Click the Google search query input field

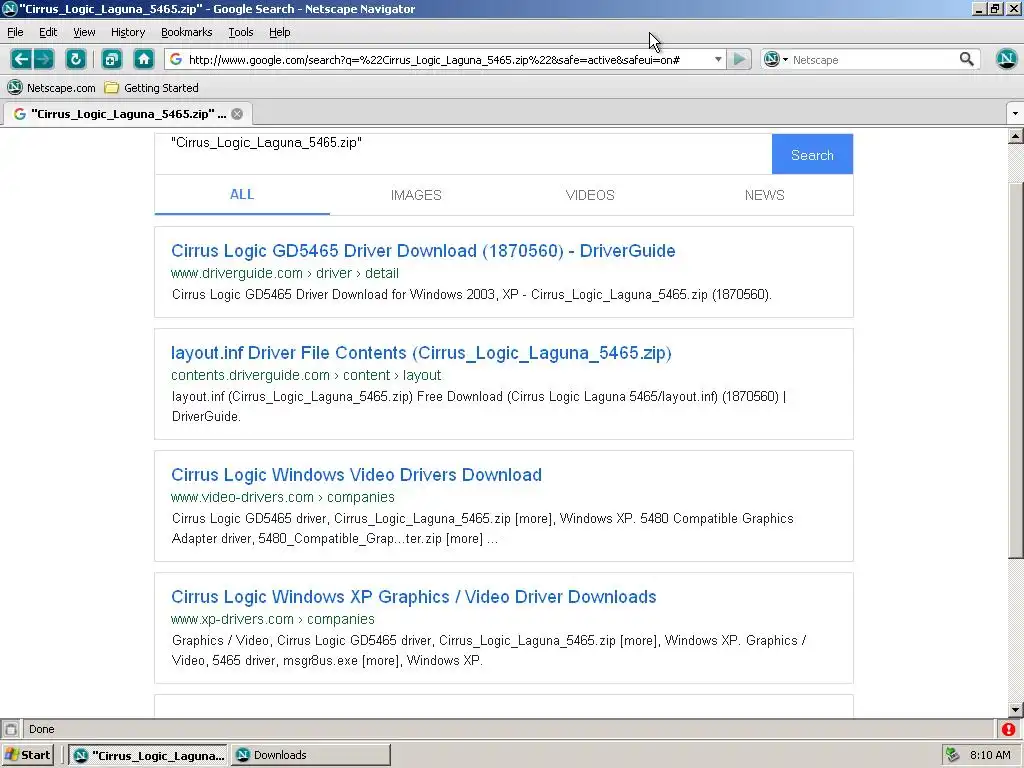(x=463, y=154)
